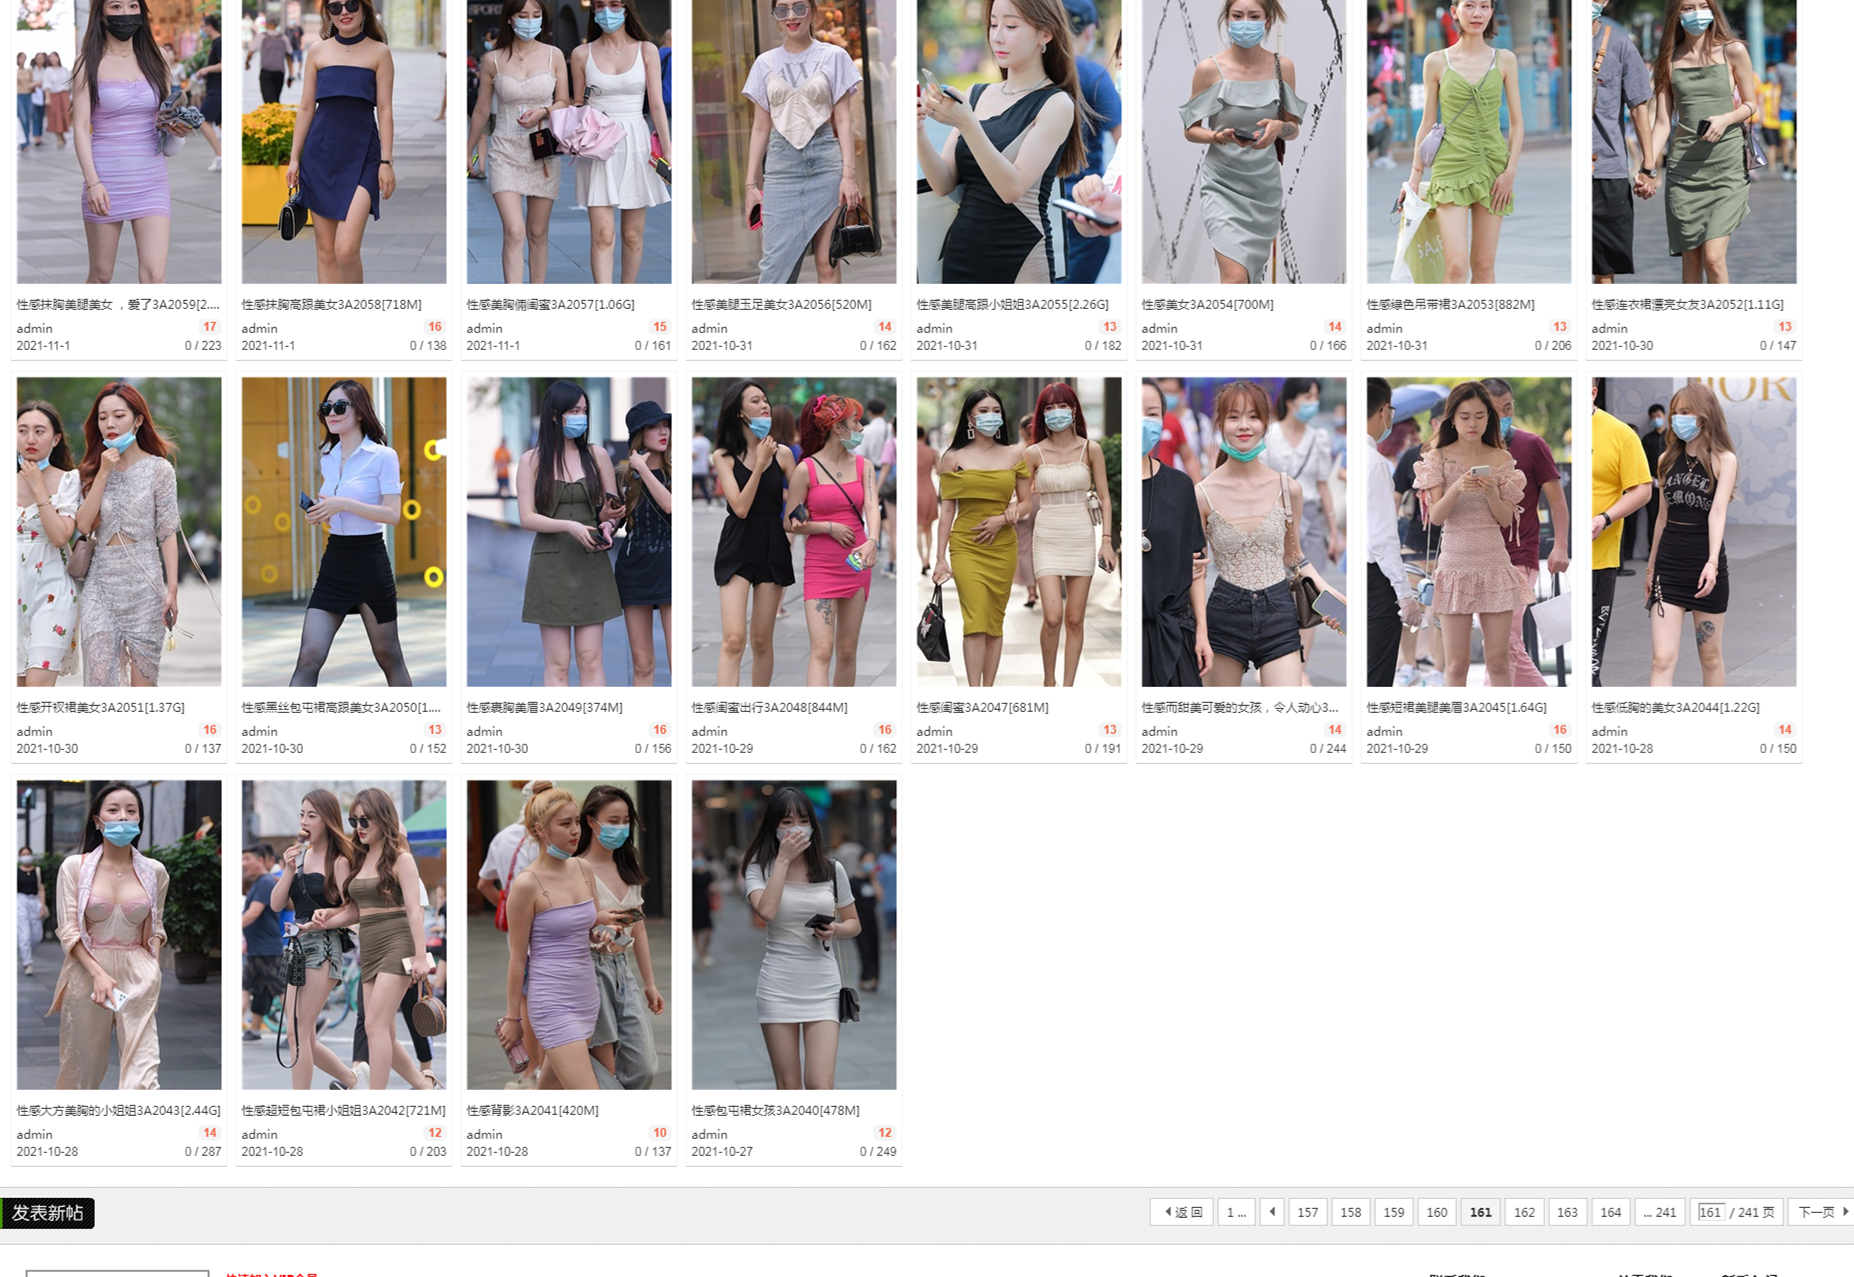Viewport: 1854px width, 1277px height.
Task: Open thumbnail of post 3A2049
Action: [569, 531]
